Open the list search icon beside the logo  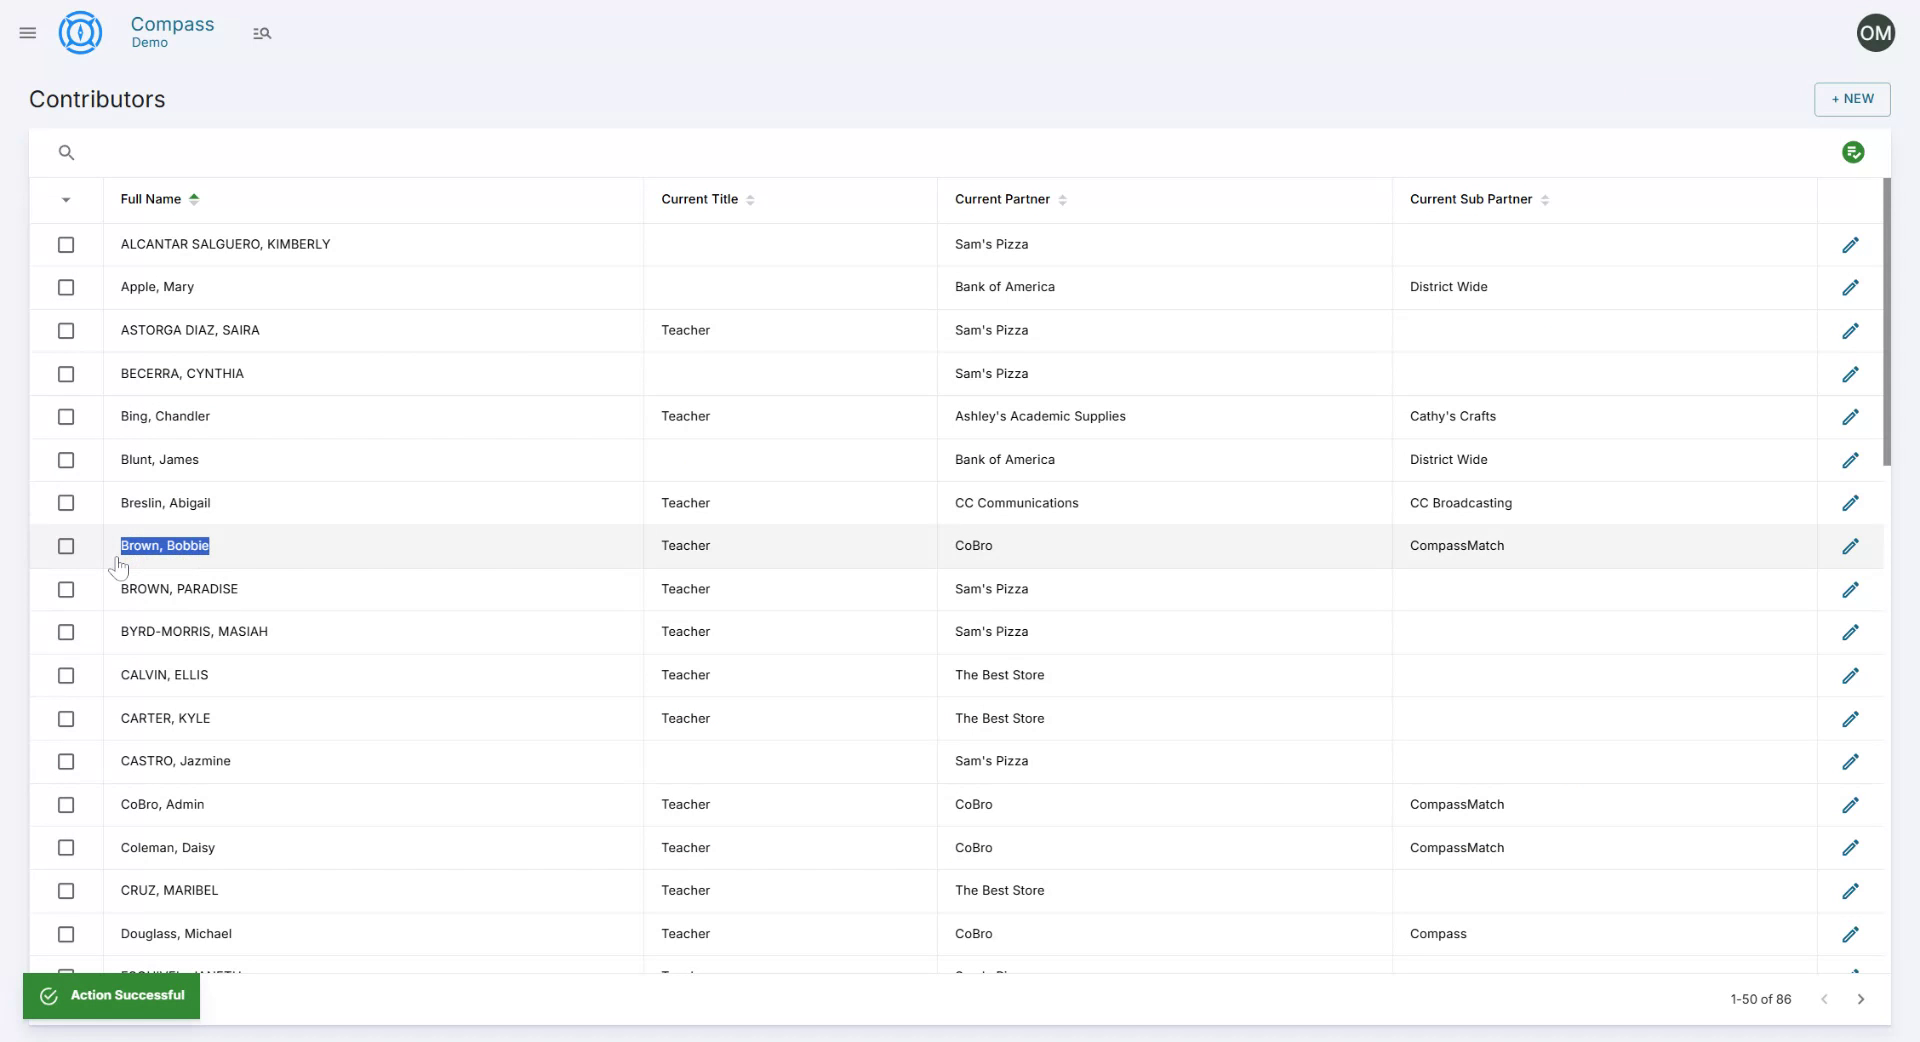click(x=262, y=33)
